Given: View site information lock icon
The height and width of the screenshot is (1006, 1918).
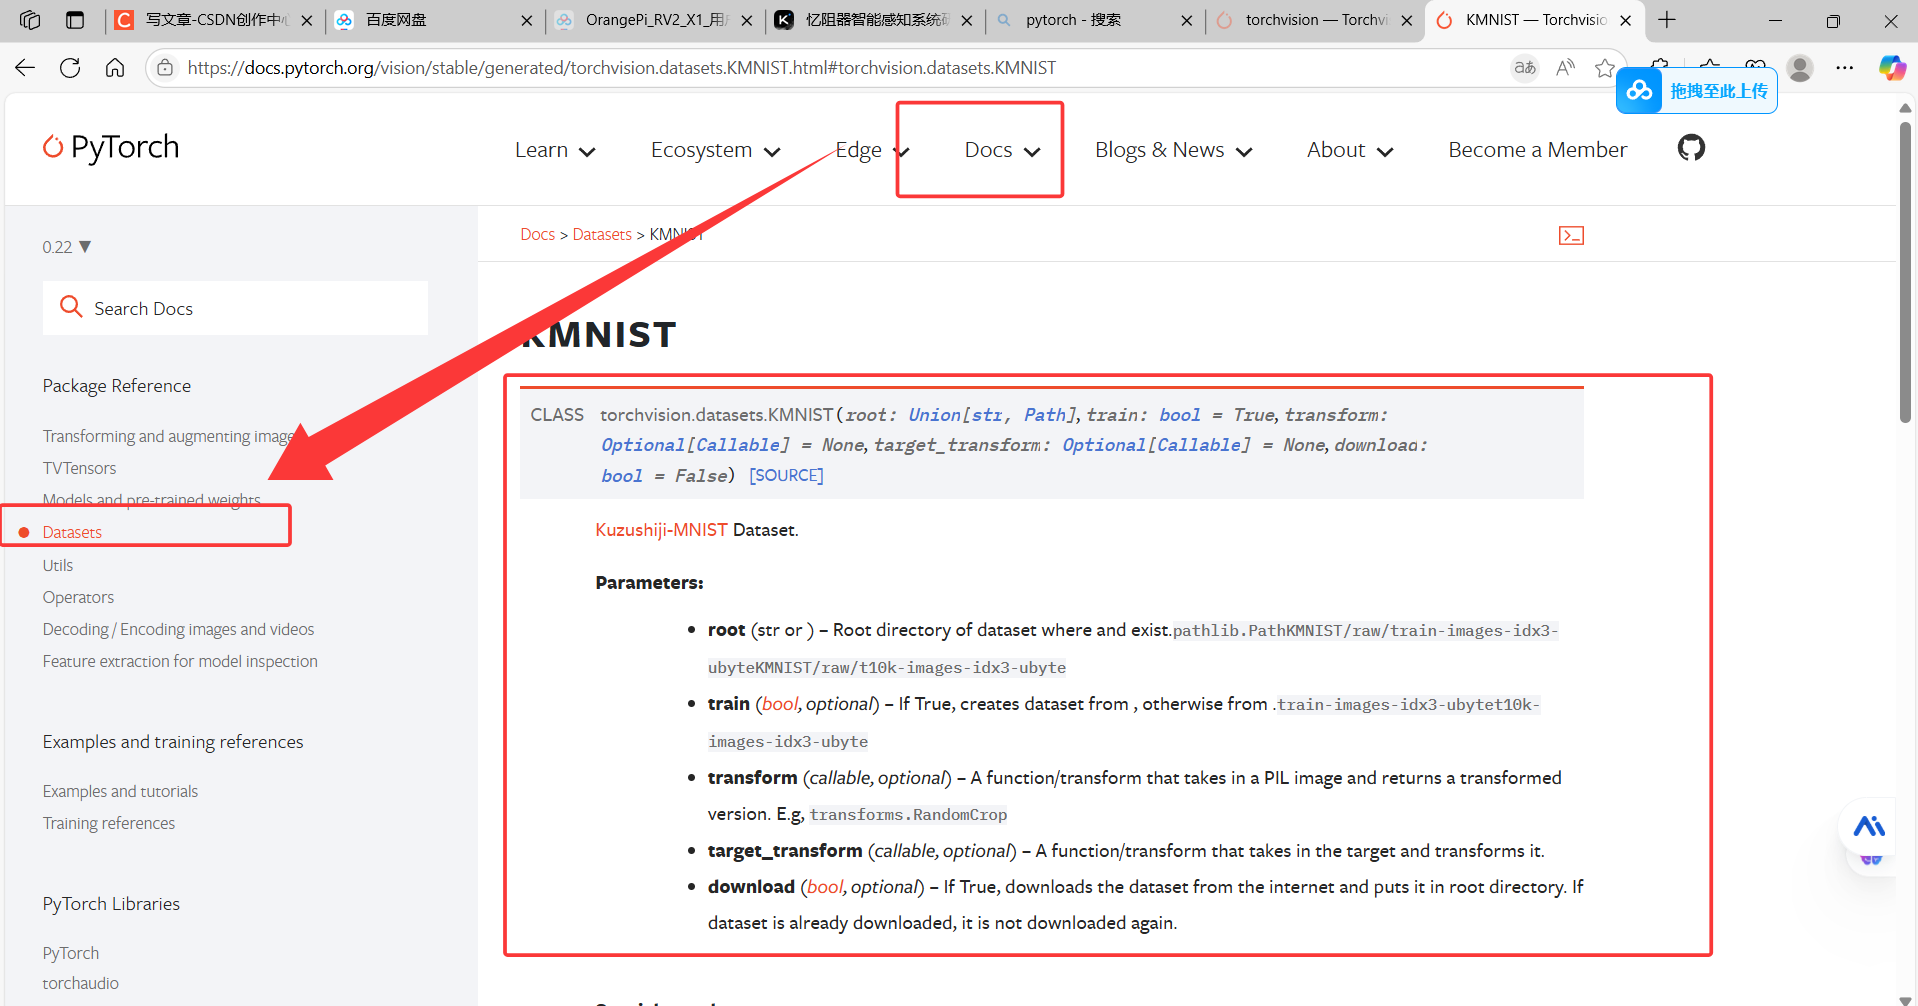Looking at the screenshot, I should [165, 68].
